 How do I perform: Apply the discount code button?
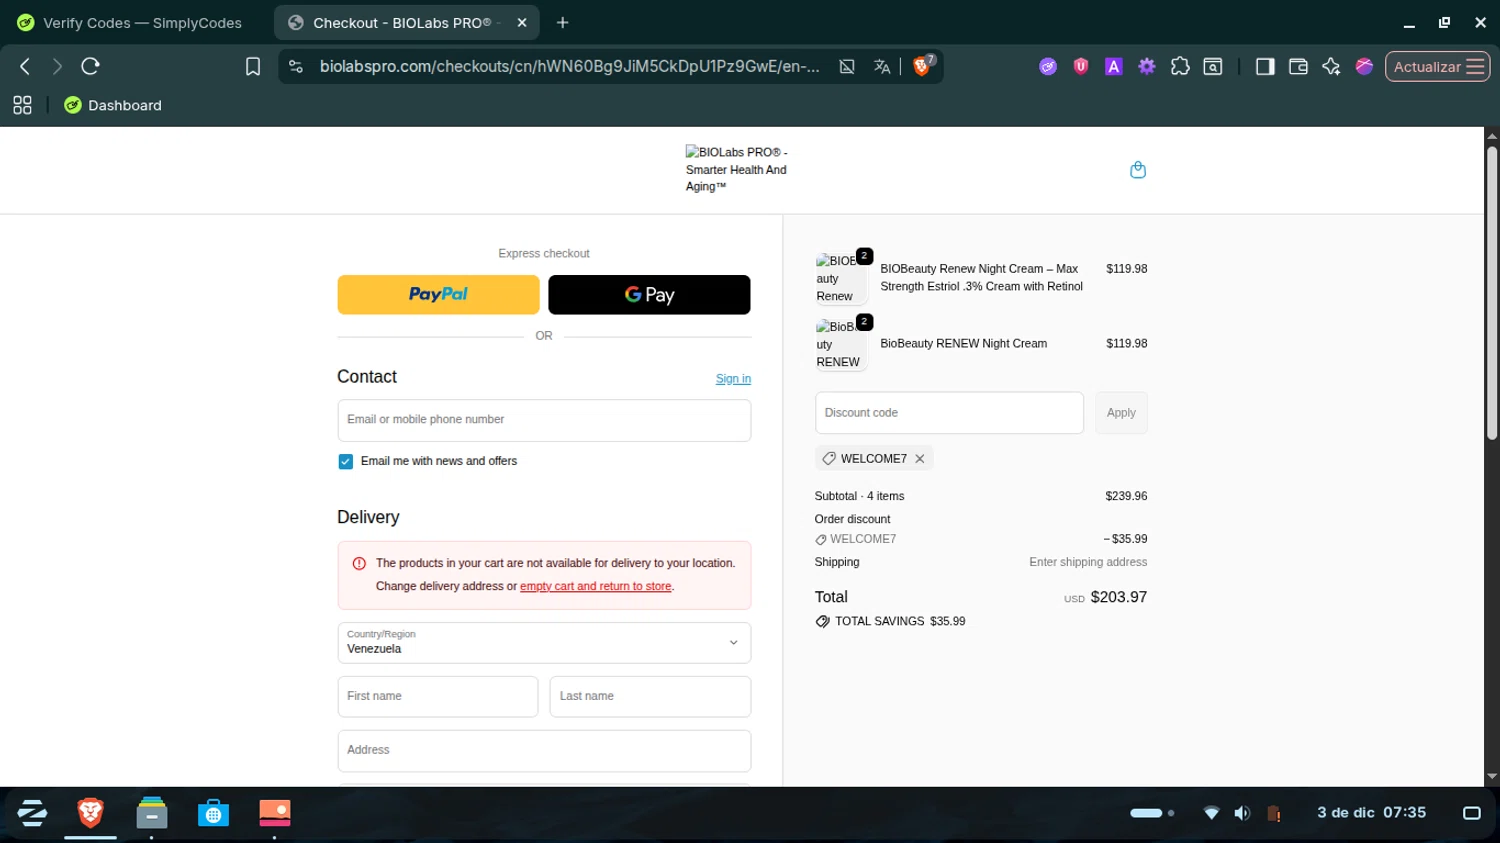(1121, 413)
